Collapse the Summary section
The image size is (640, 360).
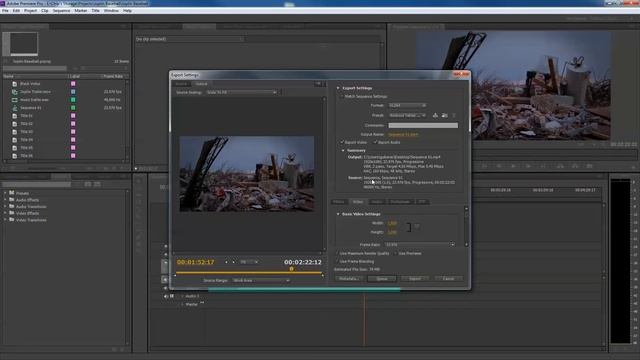pos(343,151)
